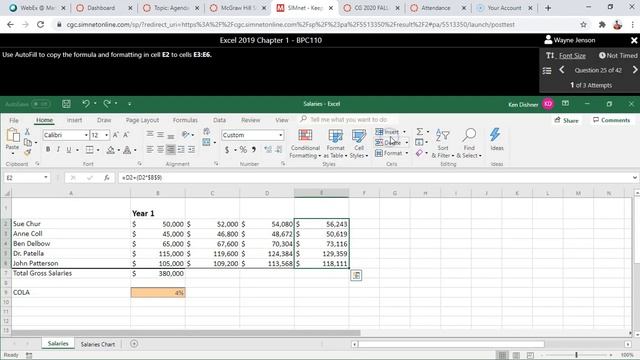This screenshot has width=640, height=360.
Task: Open the Font Color dropdown arrow
Action: [135, 150]
